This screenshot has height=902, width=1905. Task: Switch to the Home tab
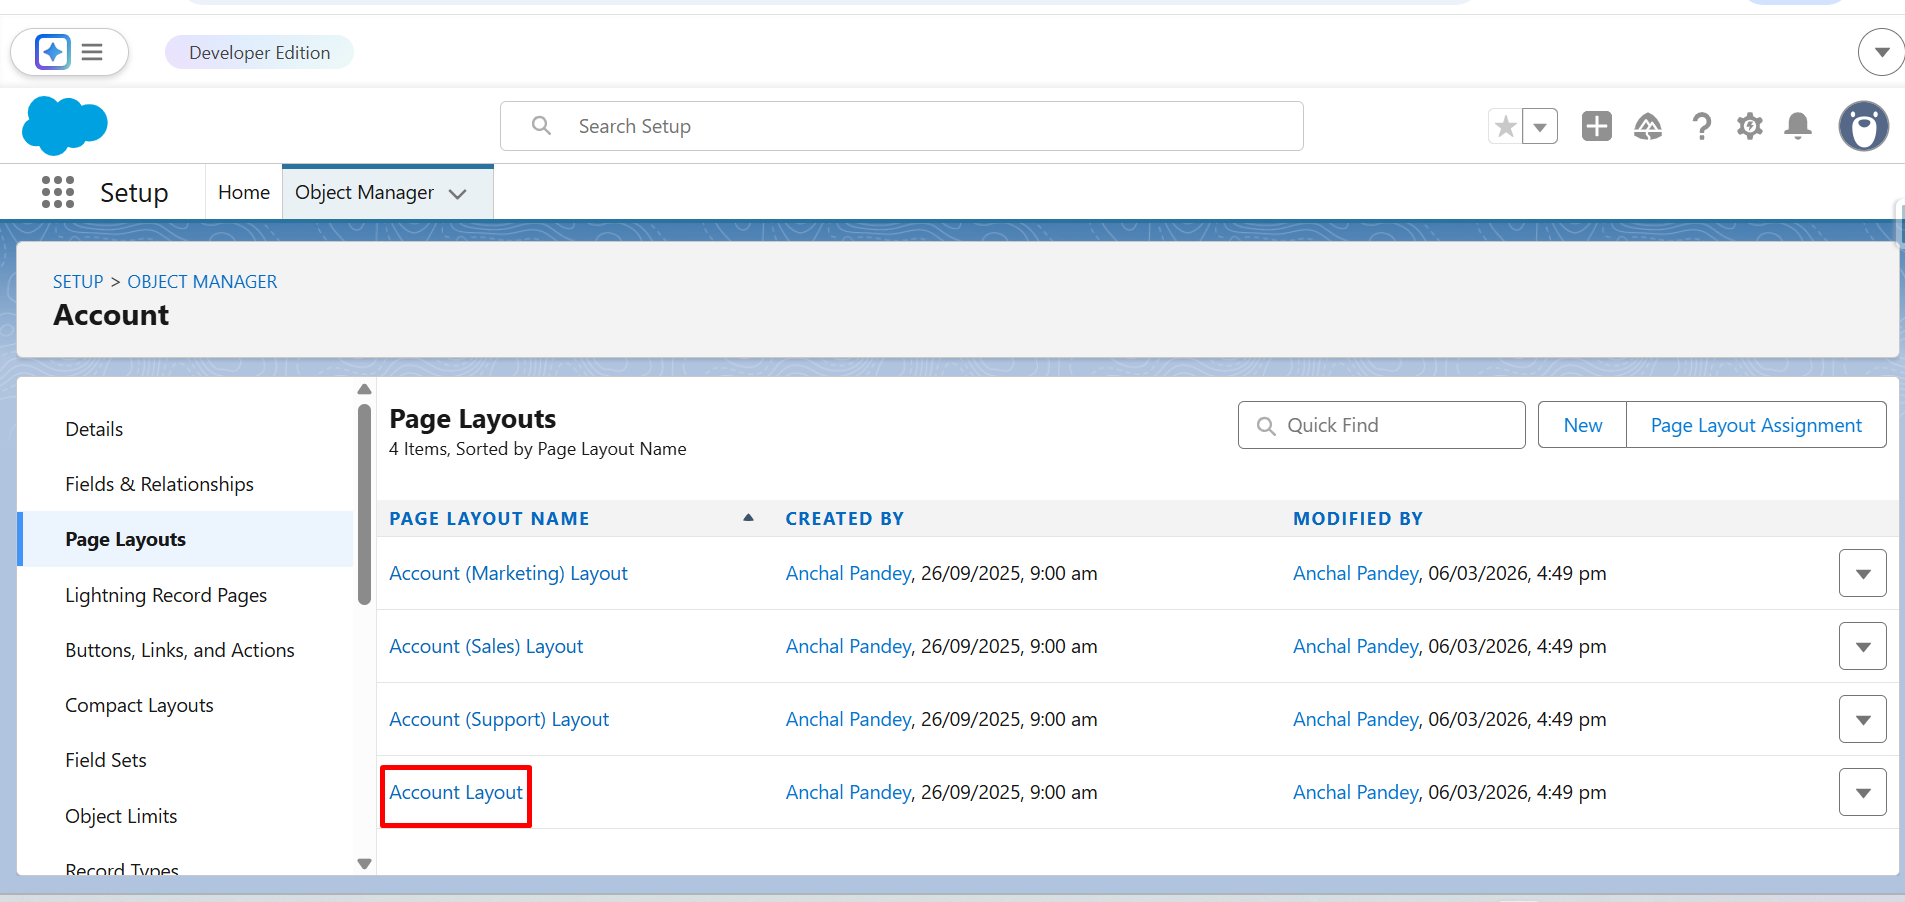244,192
